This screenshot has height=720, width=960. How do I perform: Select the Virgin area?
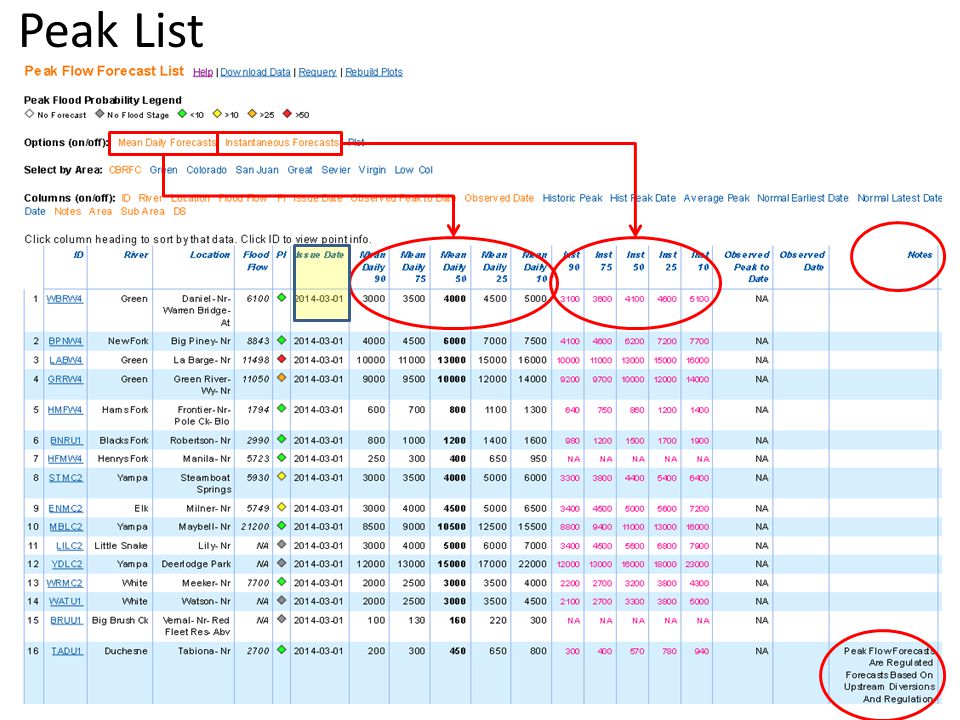[372, 170]
